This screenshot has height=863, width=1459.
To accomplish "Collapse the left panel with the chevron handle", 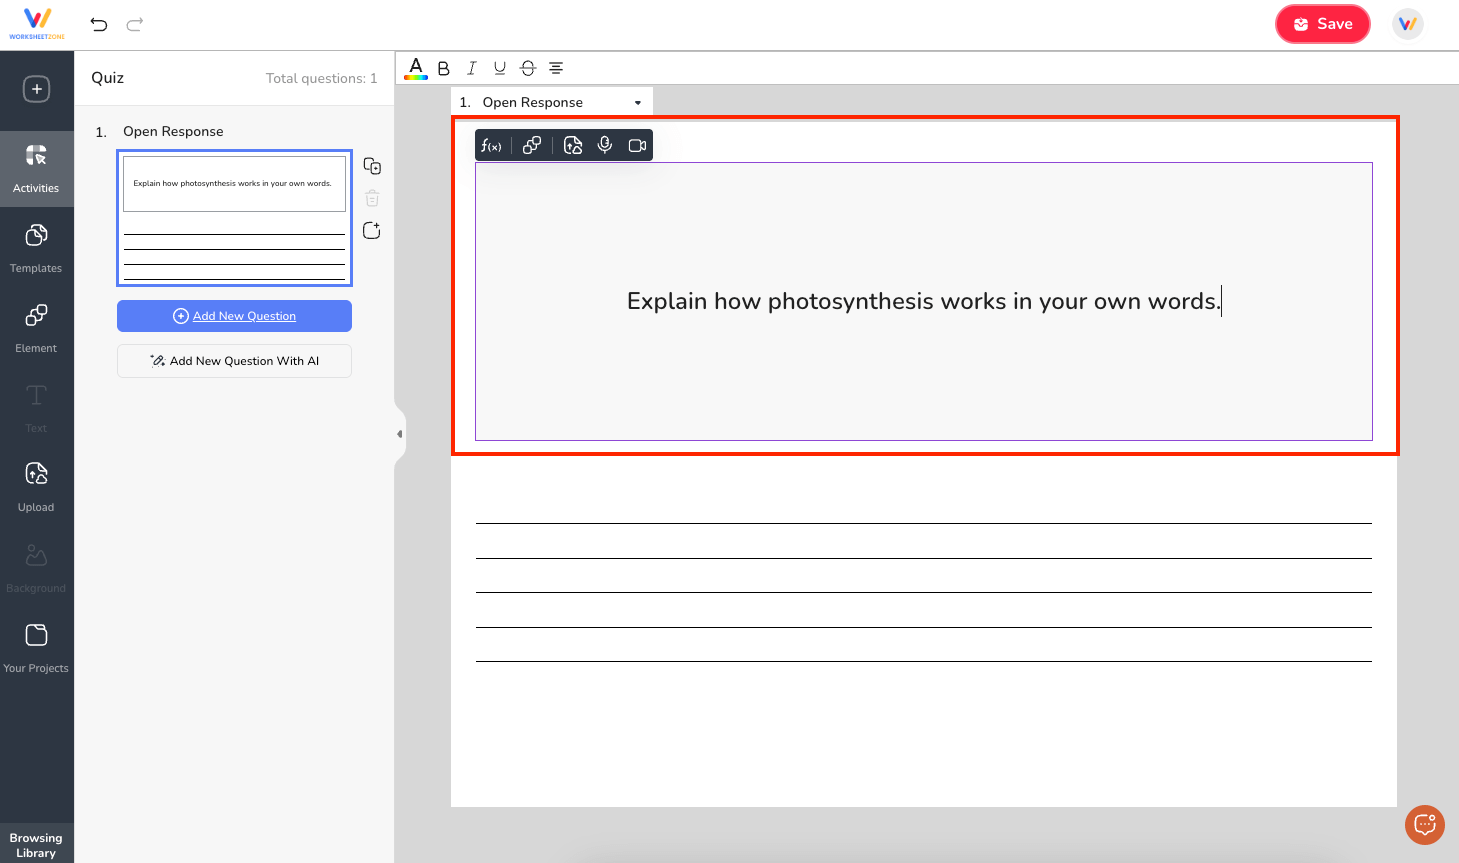I will (x=400, y=432).
